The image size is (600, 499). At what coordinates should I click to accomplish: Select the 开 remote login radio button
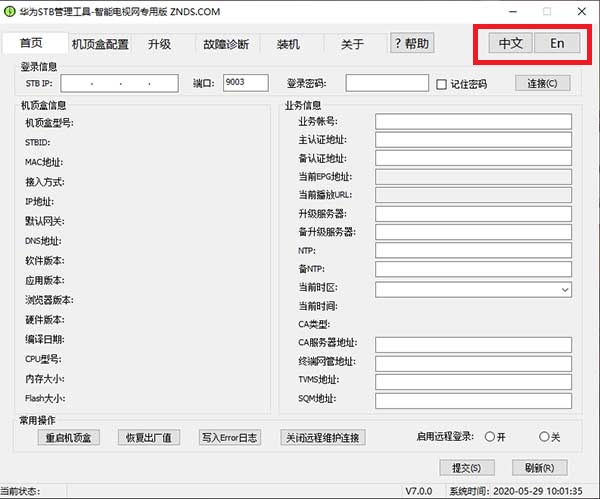pyautogui.click(x=490, y=437)
